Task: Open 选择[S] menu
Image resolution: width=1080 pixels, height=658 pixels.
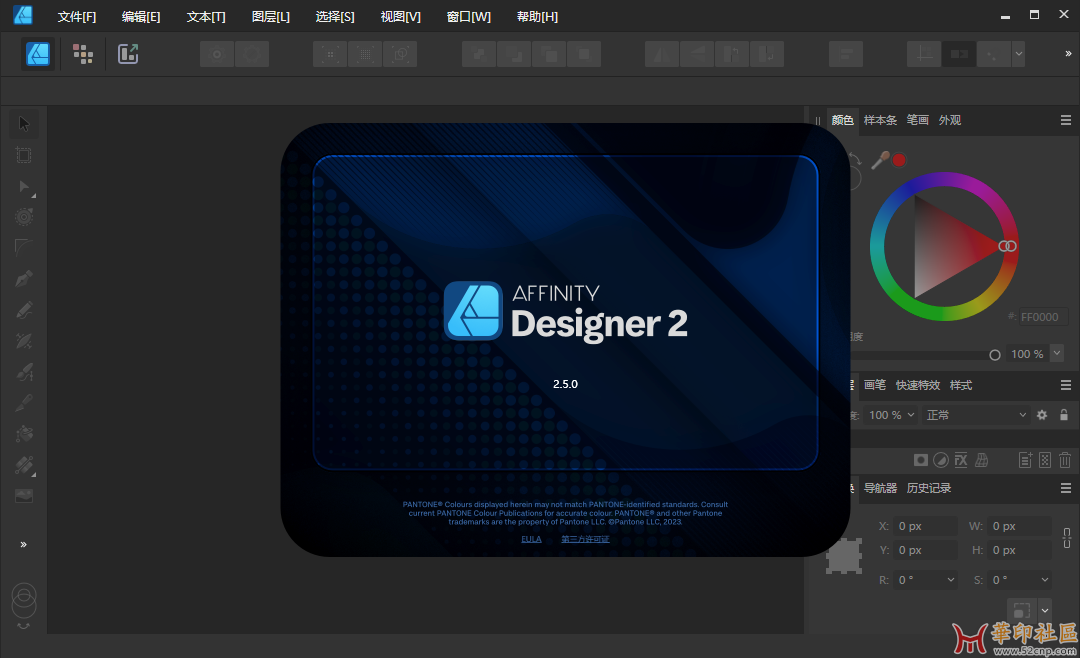Action: tap(335, 17)
